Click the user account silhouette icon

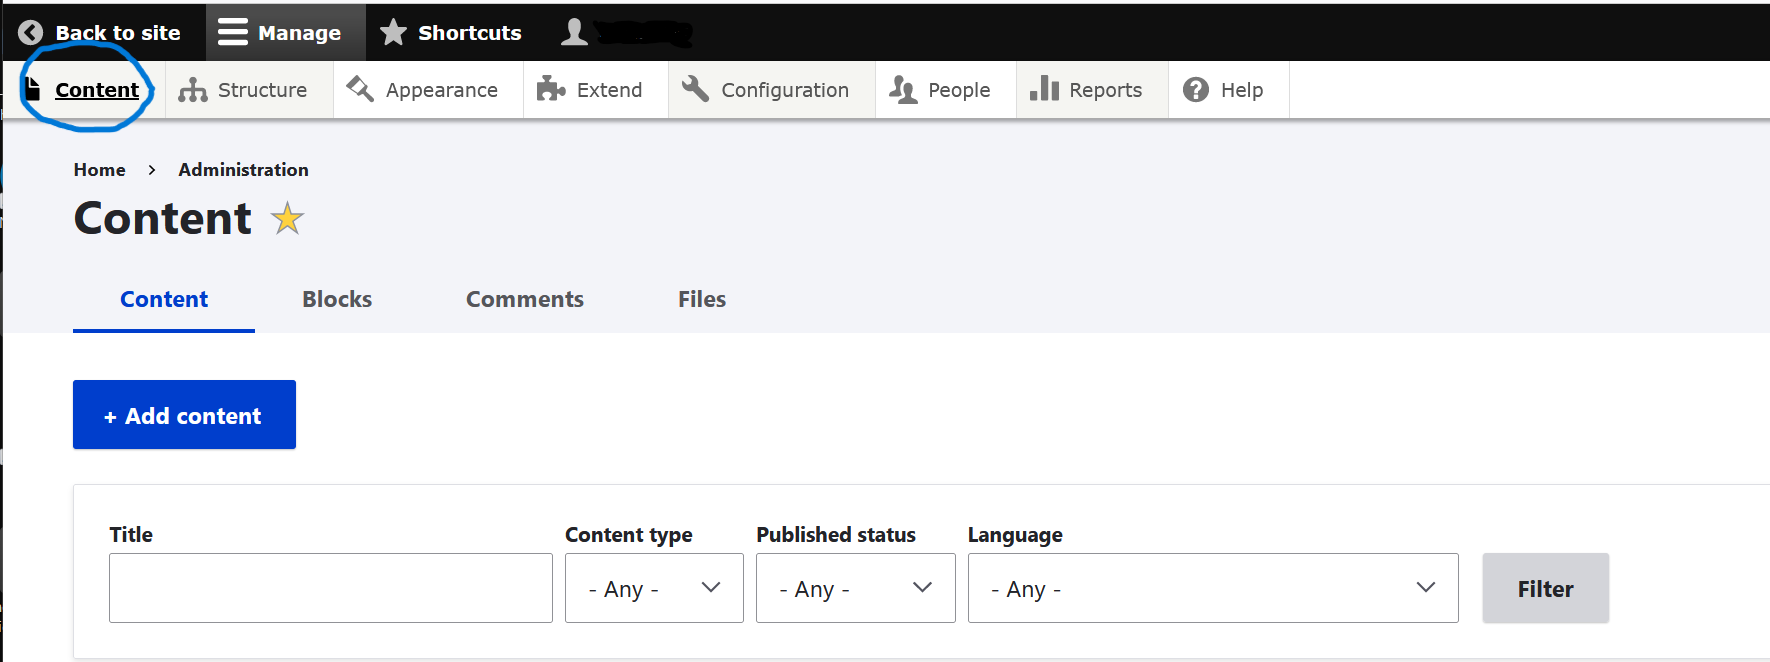click(x=574, y=32)
